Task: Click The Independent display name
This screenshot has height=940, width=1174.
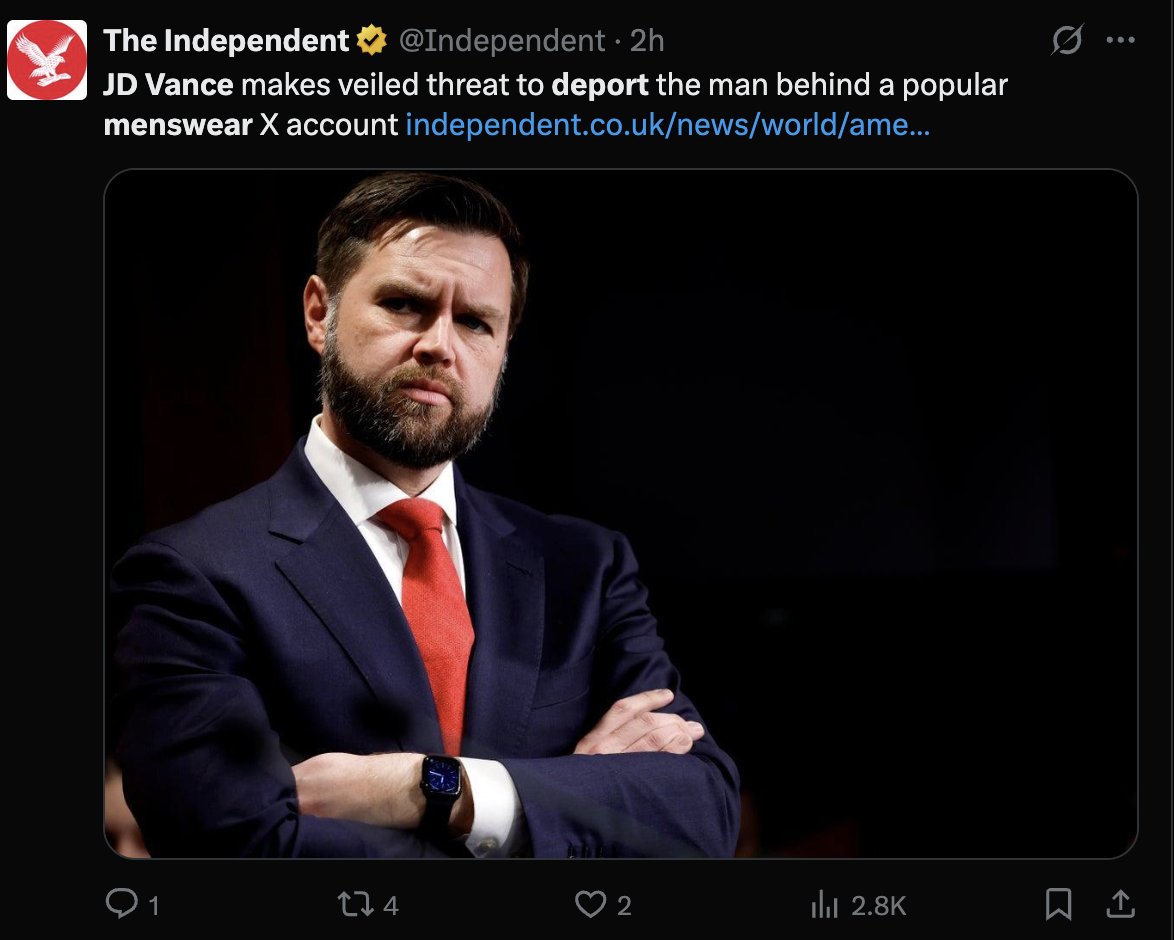Action: pyautogui.click(x=222, y=40)
